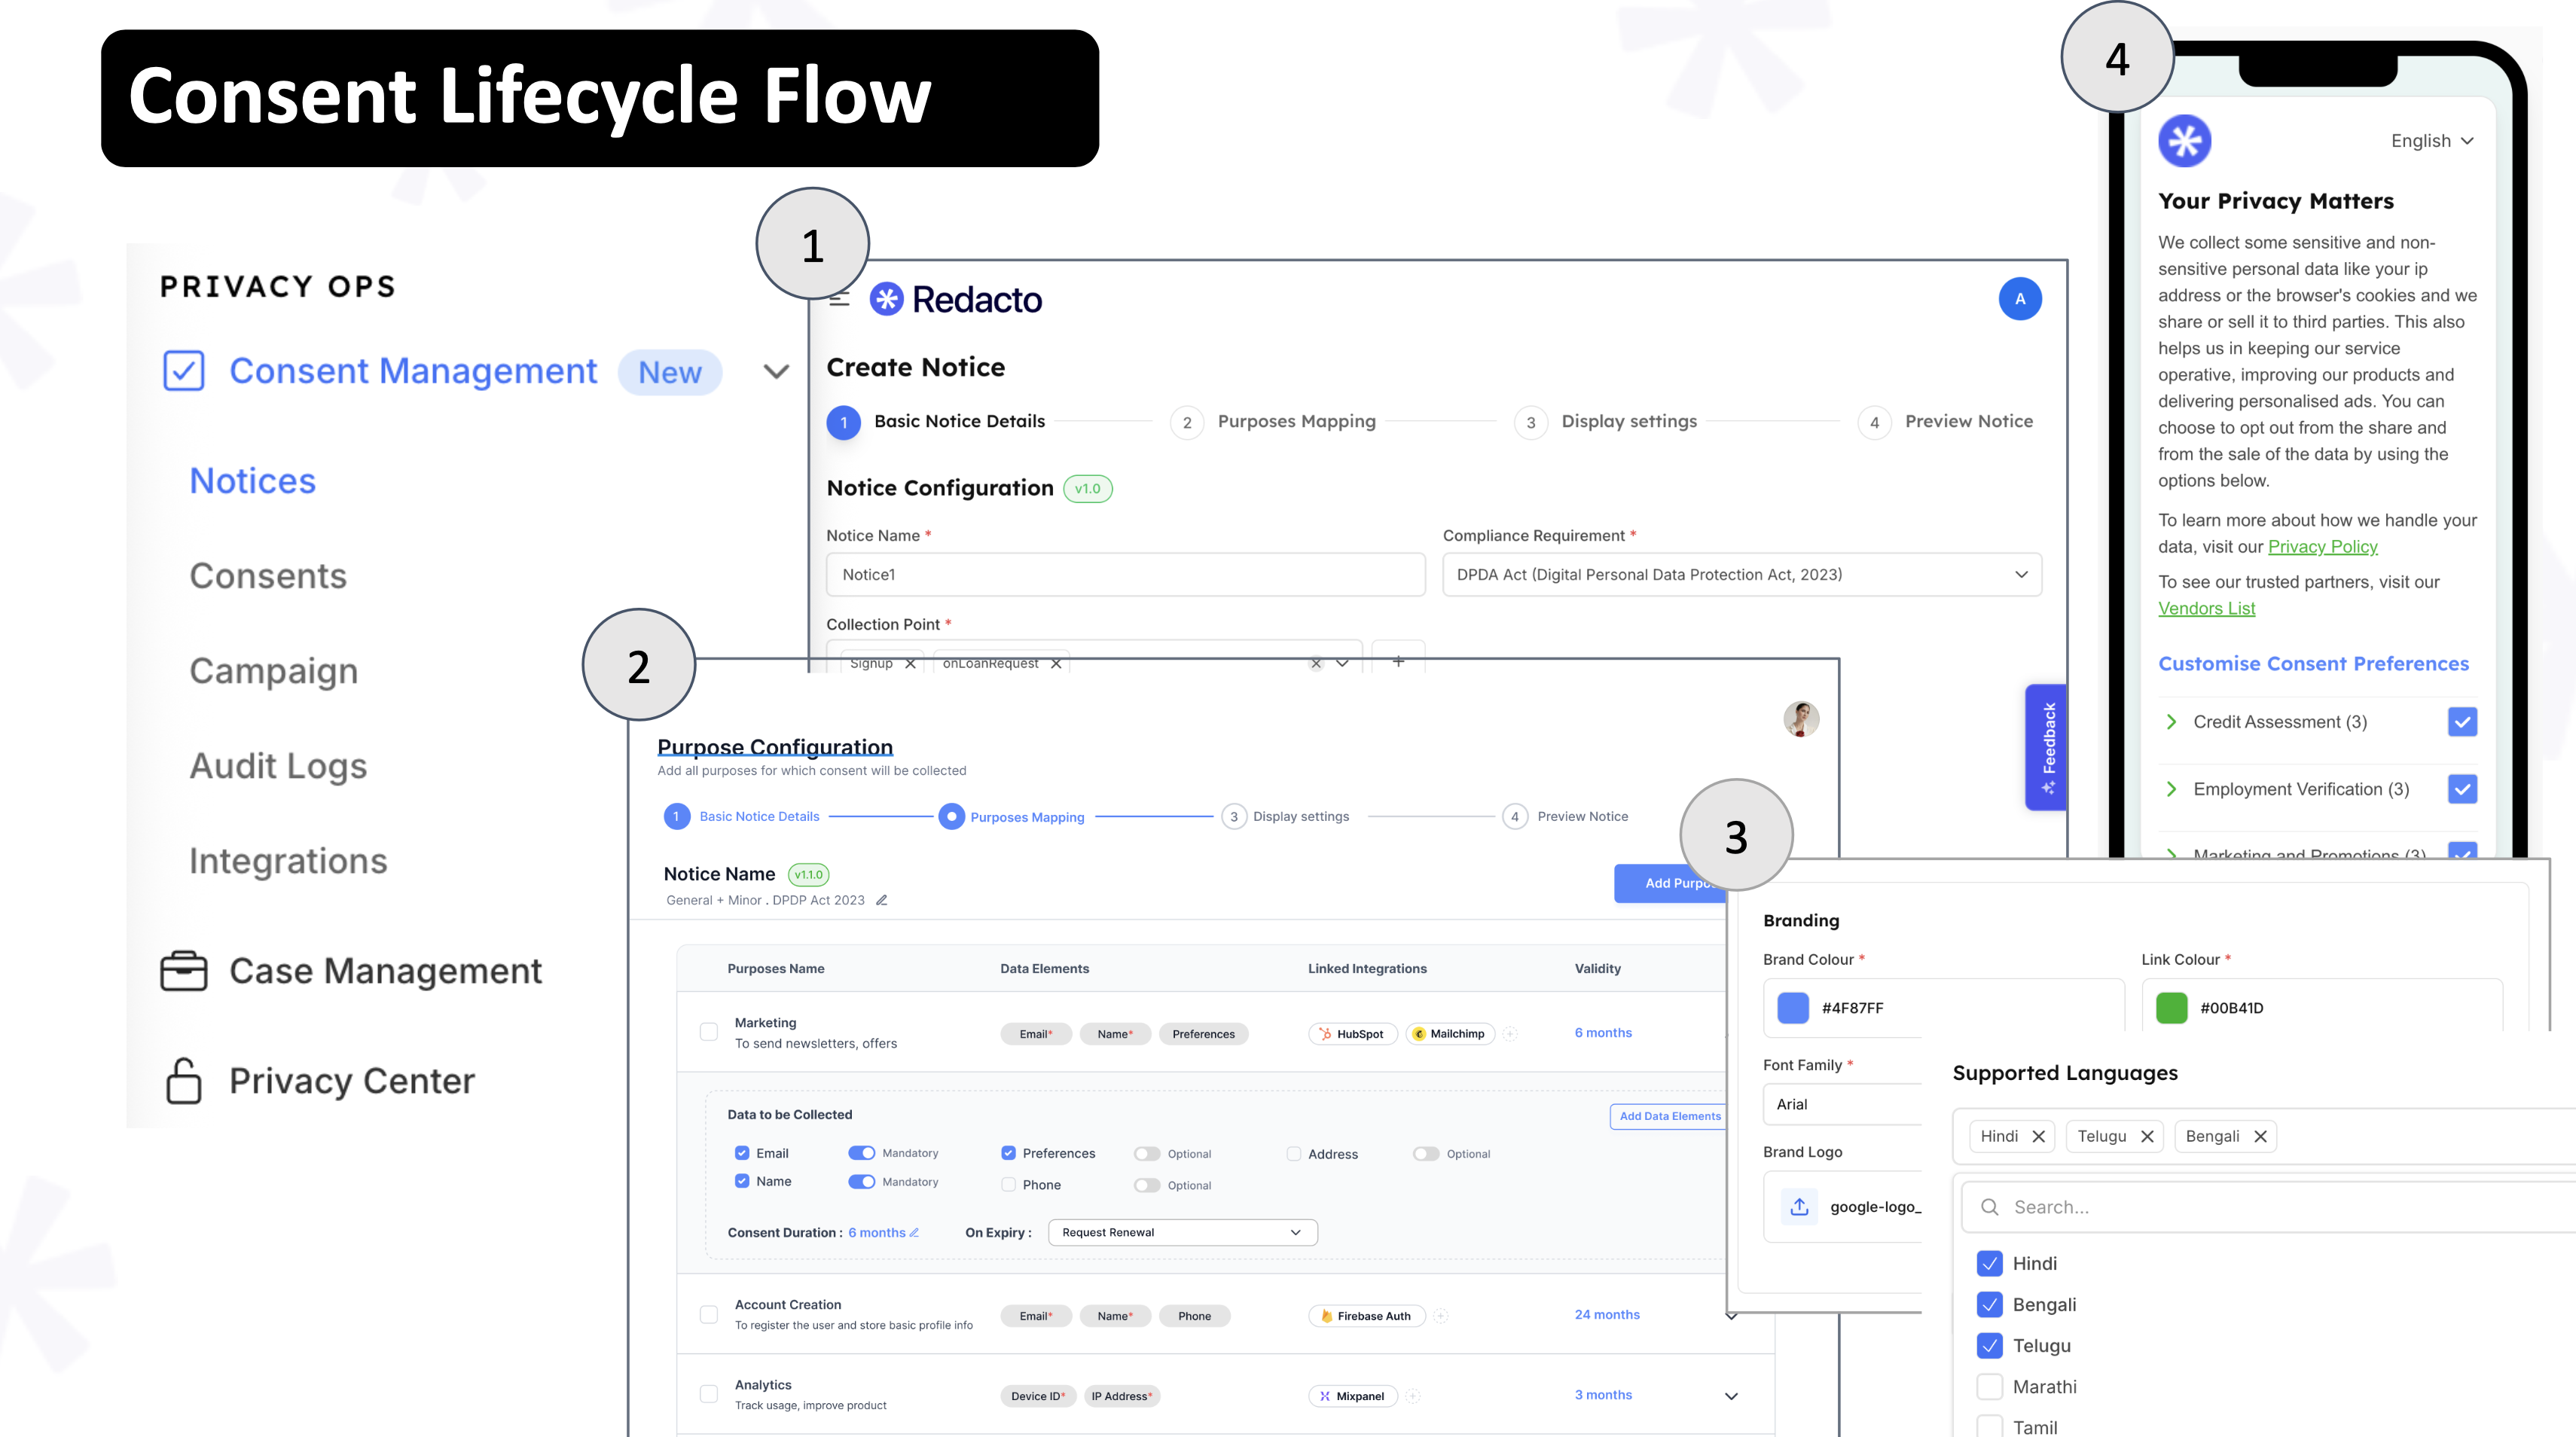The width and height of the screenshot is (2576, 1437).
Task: Check the Marathi language checkbox
Action: click(x=1989, y=1387)
